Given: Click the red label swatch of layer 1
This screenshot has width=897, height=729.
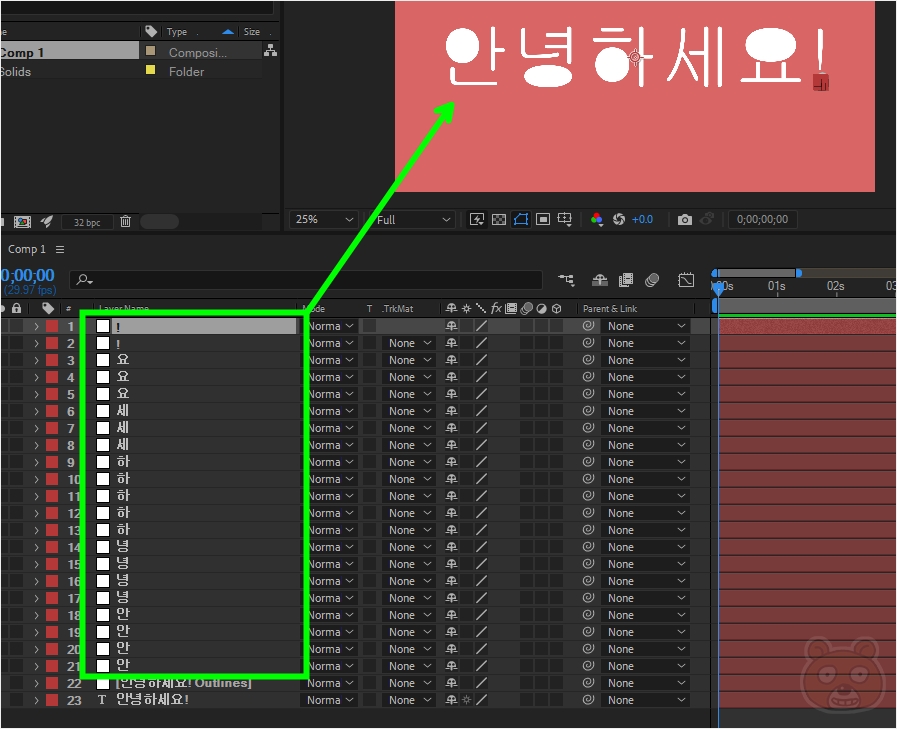Looking at the screenshot, I should 52,326.
